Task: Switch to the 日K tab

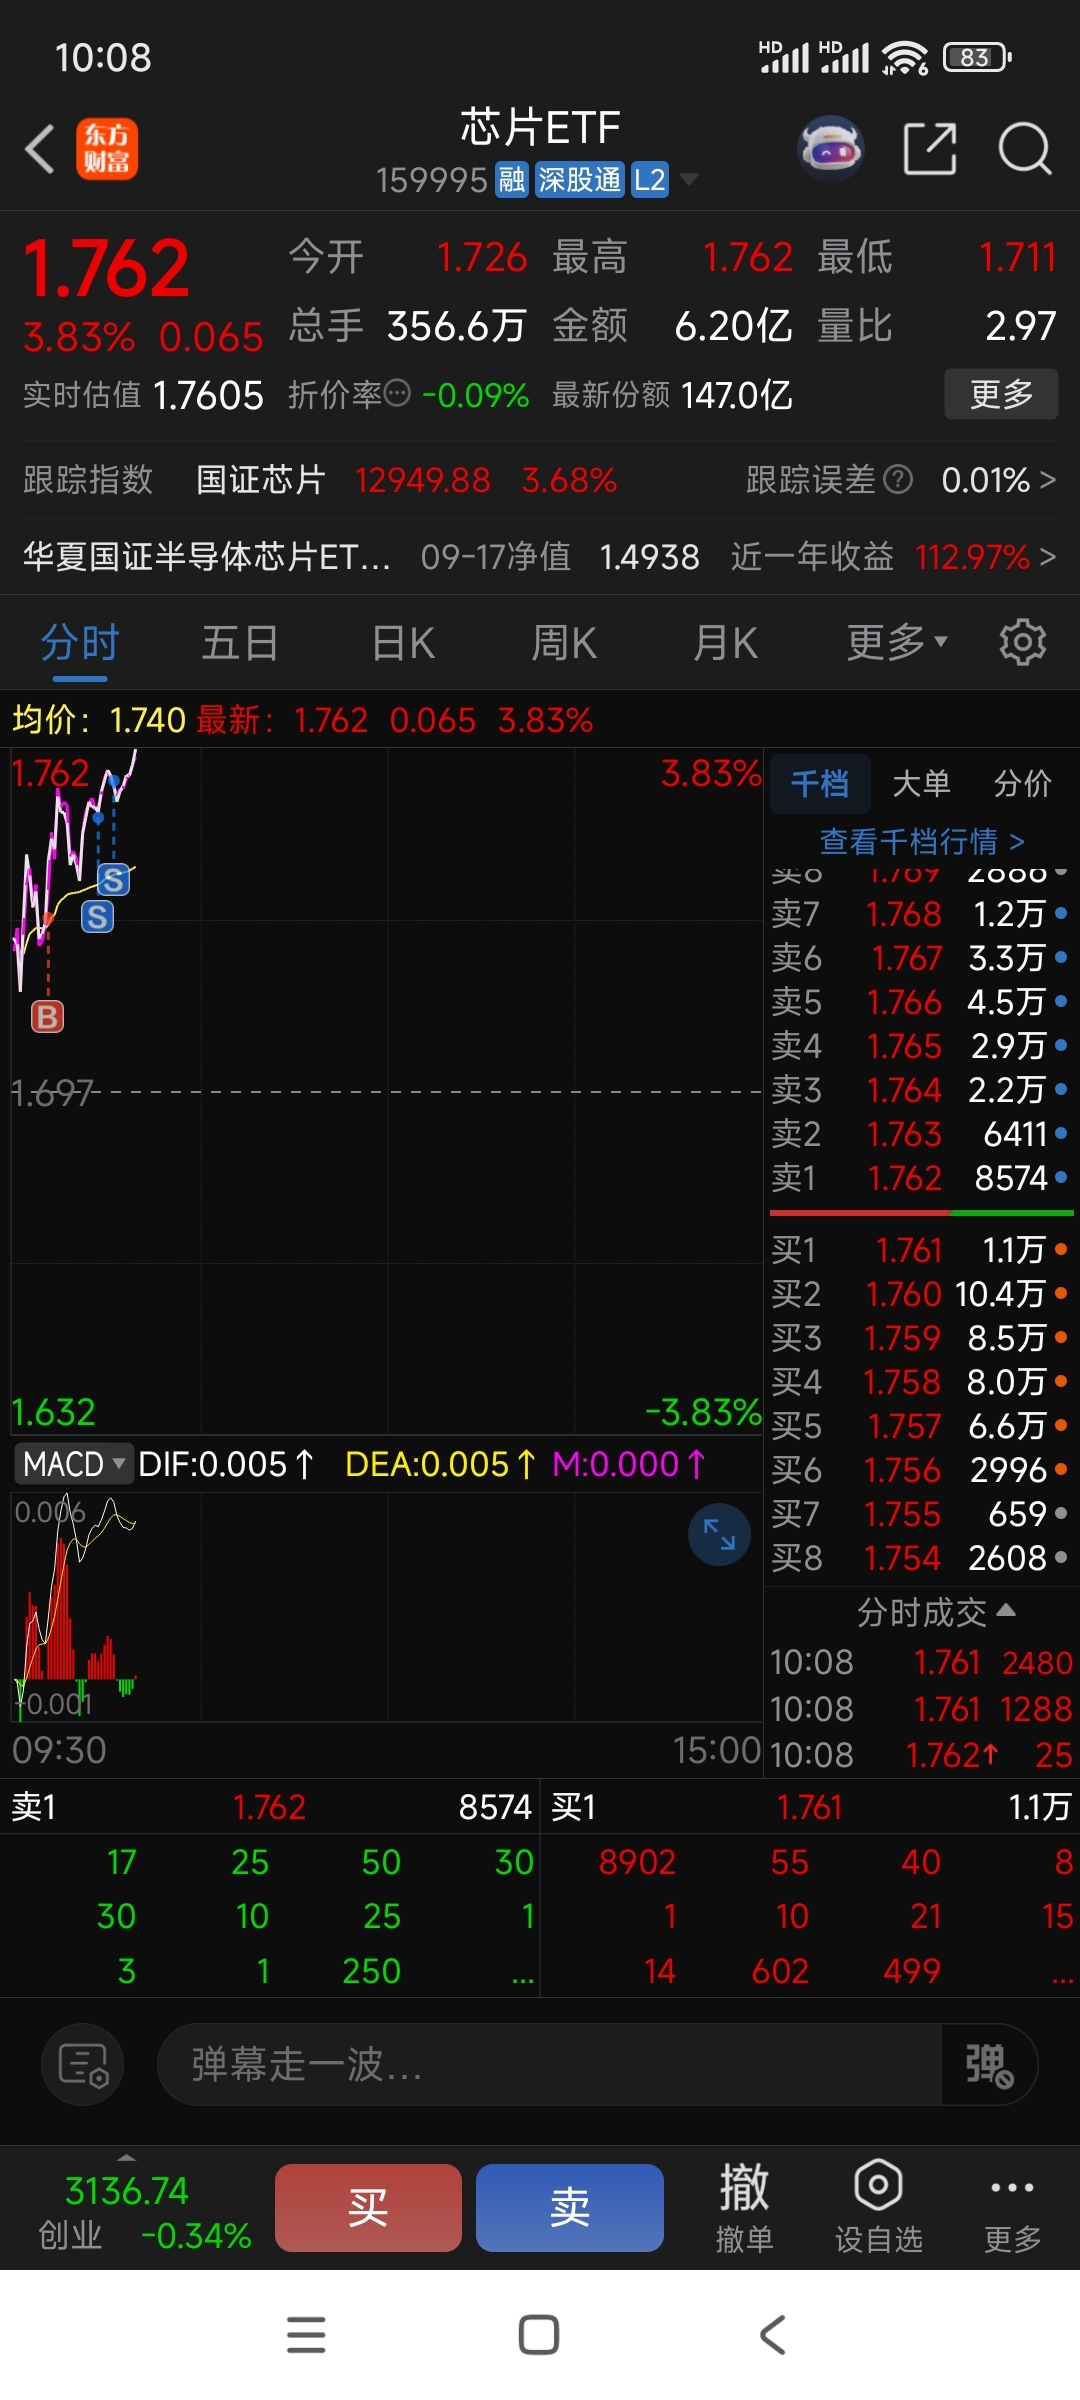Action: pyautogui.click(x=403, y=642)
